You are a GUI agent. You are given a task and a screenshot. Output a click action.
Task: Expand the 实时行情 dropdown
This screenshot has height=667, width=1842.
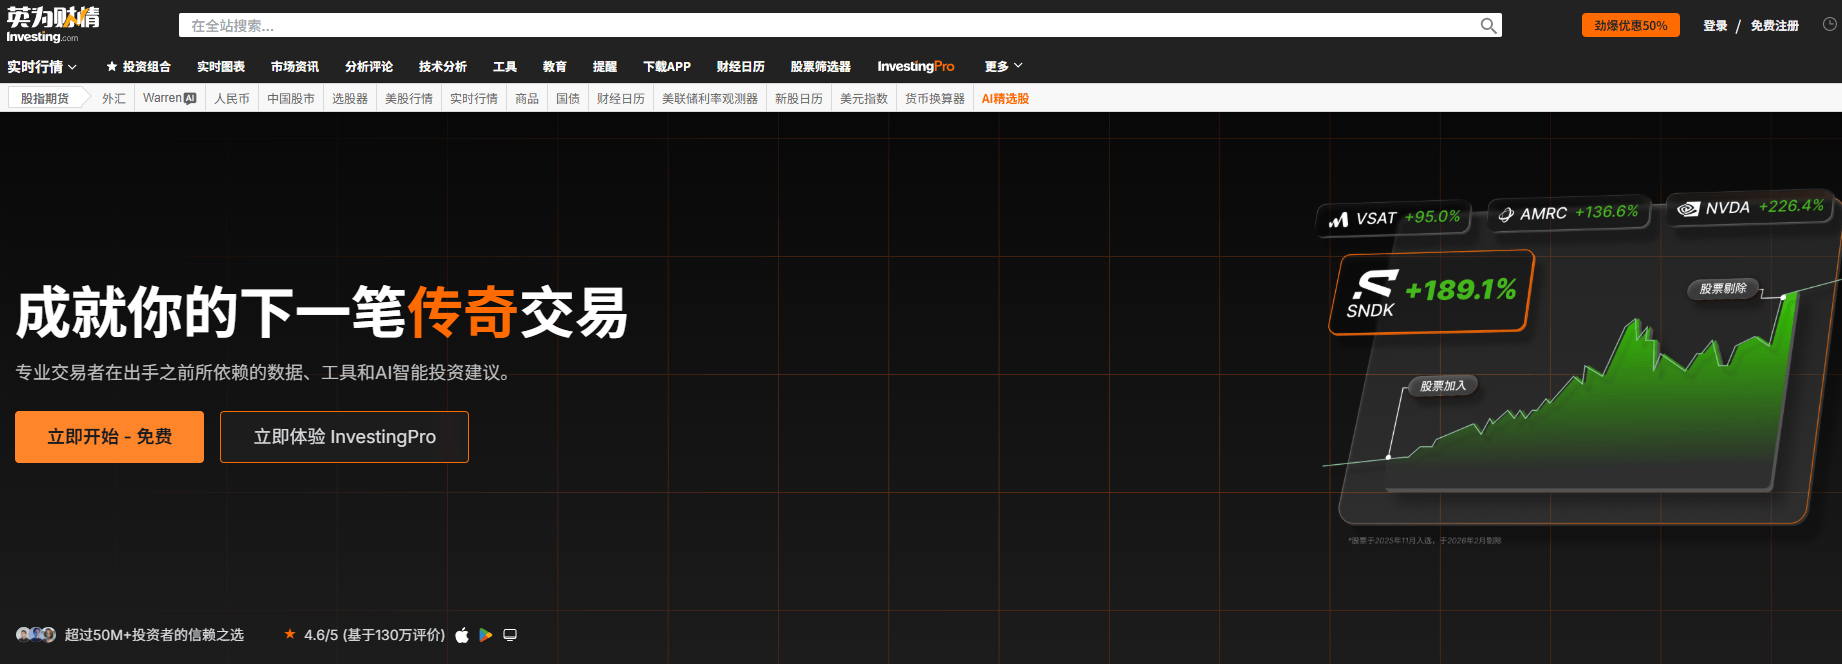point(42,67)
